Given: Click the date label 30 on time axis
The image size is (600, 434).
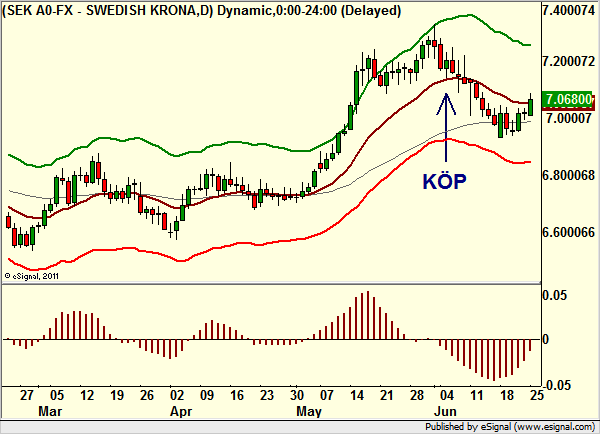Looking at the screenshot, I should [297, 395].
